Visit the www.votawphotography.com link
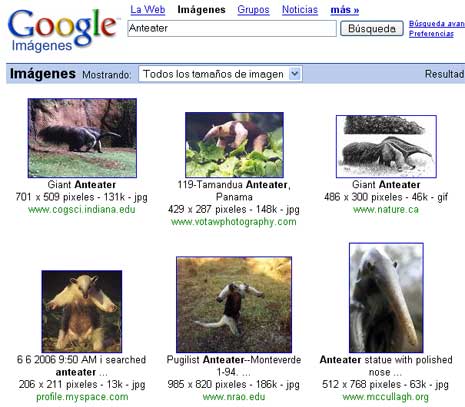Image resolution: width=465 pixels, height=407 pixels. click(x=234, y=222)
